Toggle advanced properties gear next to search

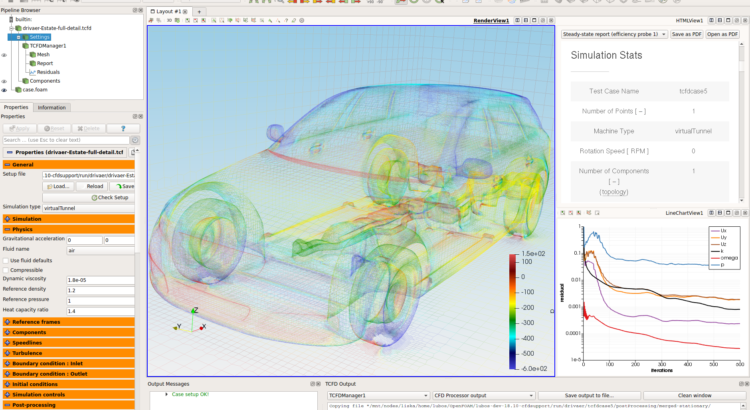click(x=135, y=140)
